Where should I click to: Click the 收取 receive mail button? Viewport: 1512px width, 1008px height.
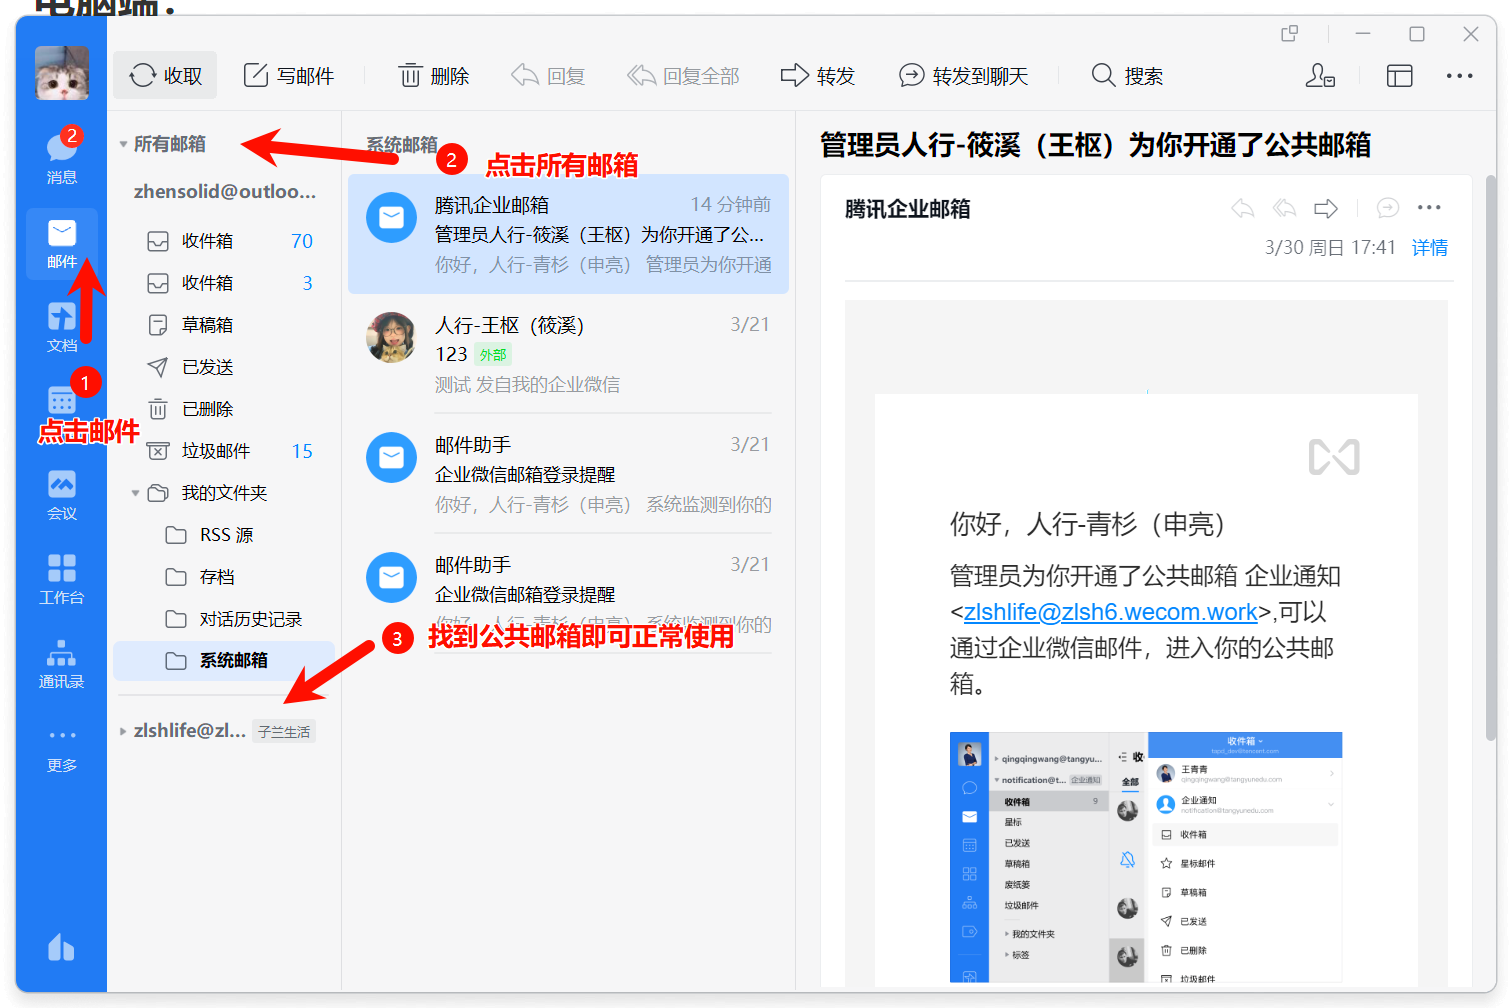(x=165, y=76)
